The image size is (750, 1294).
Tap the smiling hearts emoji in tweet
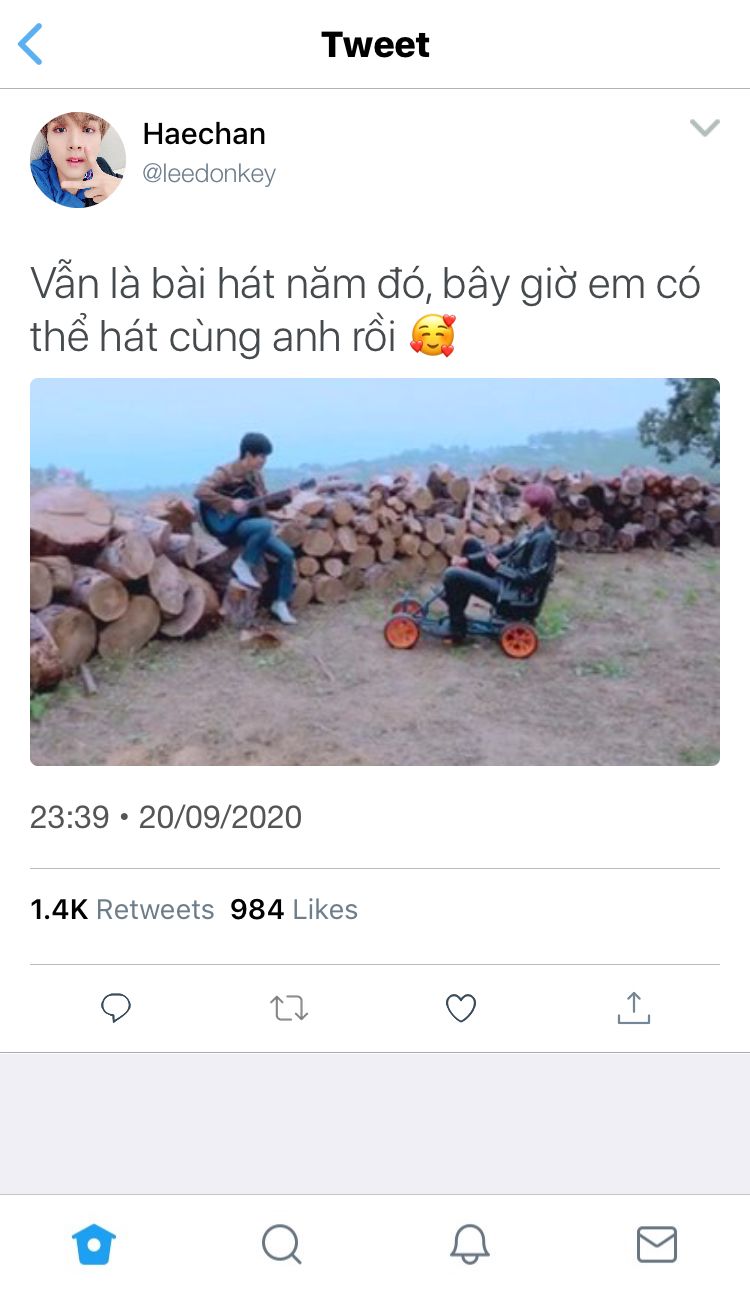click(433, 337)
